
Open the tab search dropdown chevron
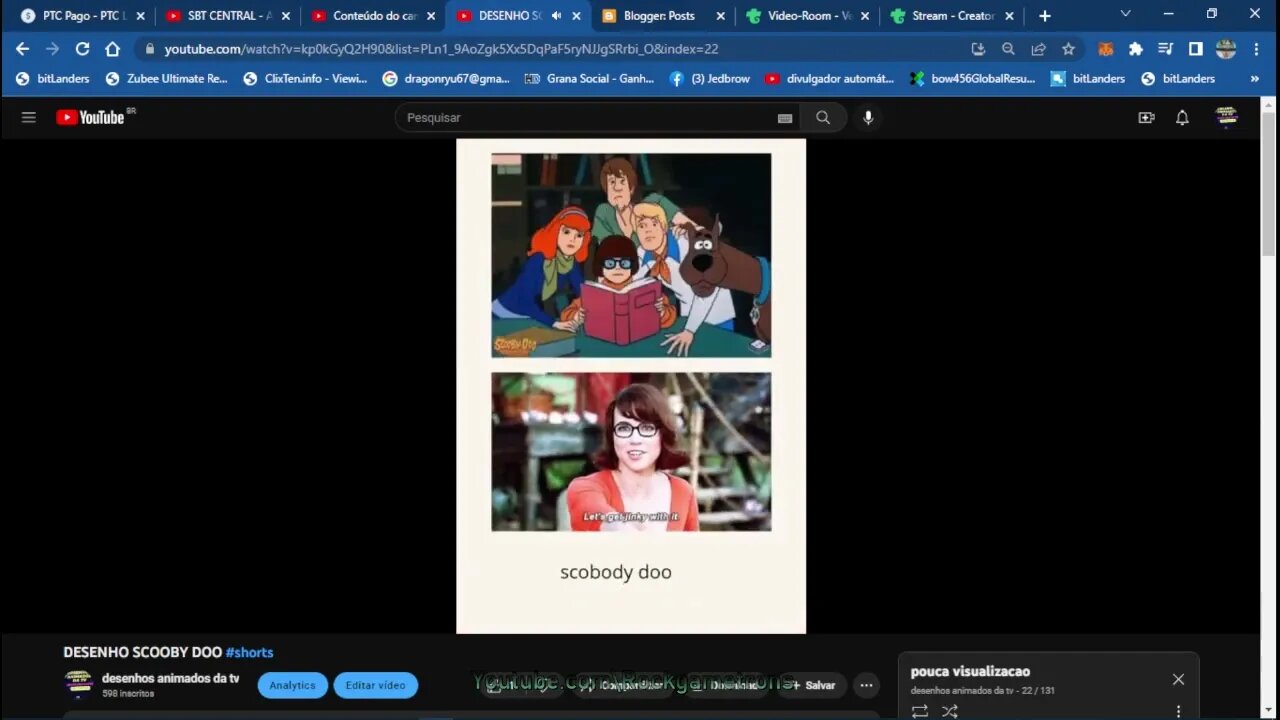coord(1125,14)
